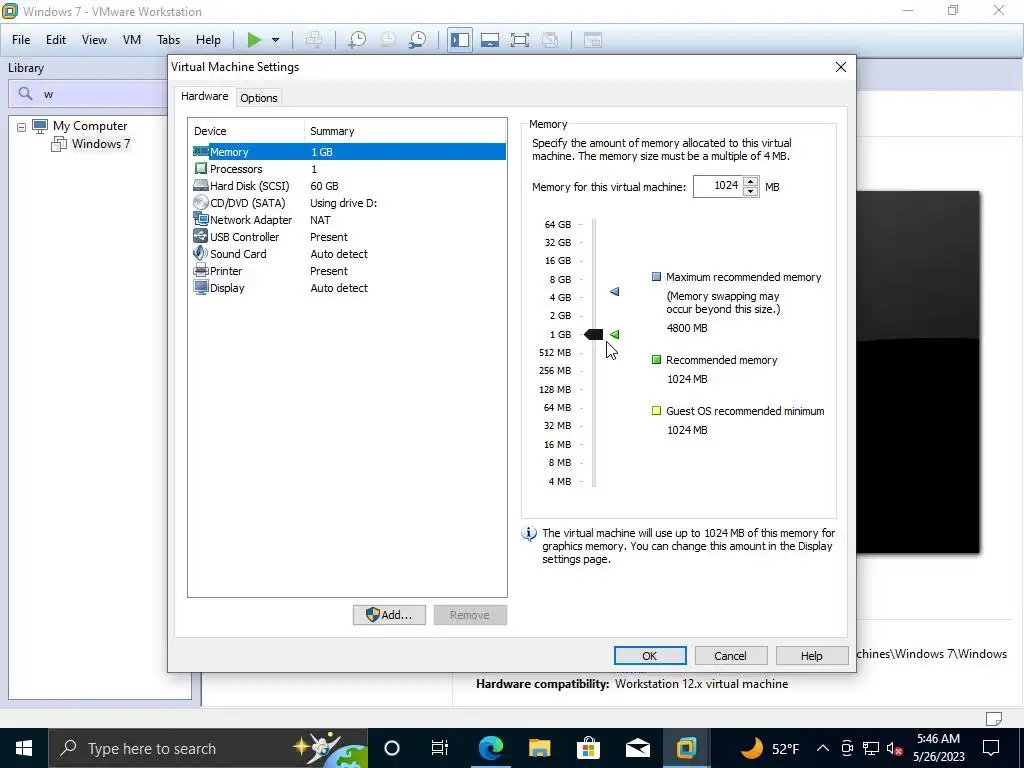Image resolution: width=1024 pixels, height=768 pixels.
Task: Select the Display device
Action: [x=349, y=287]
